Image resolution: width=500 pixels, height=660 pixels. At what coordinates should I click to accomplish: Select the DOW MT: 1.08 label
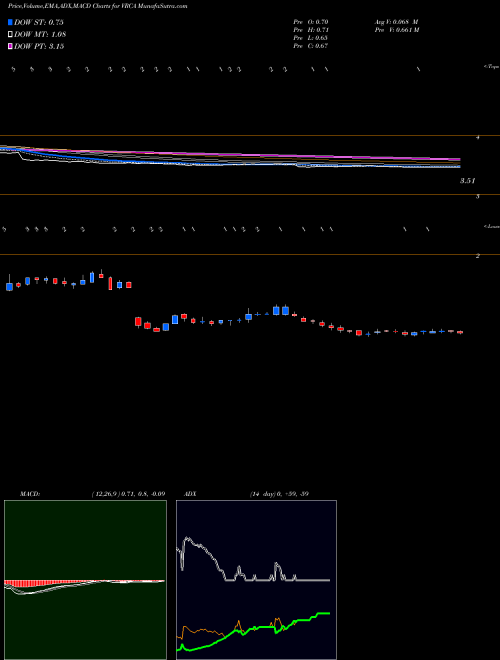click(40, 35)
